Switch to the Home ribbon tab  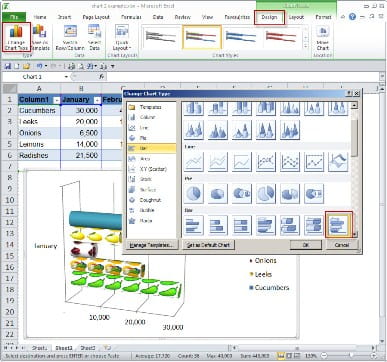point(40,17)
